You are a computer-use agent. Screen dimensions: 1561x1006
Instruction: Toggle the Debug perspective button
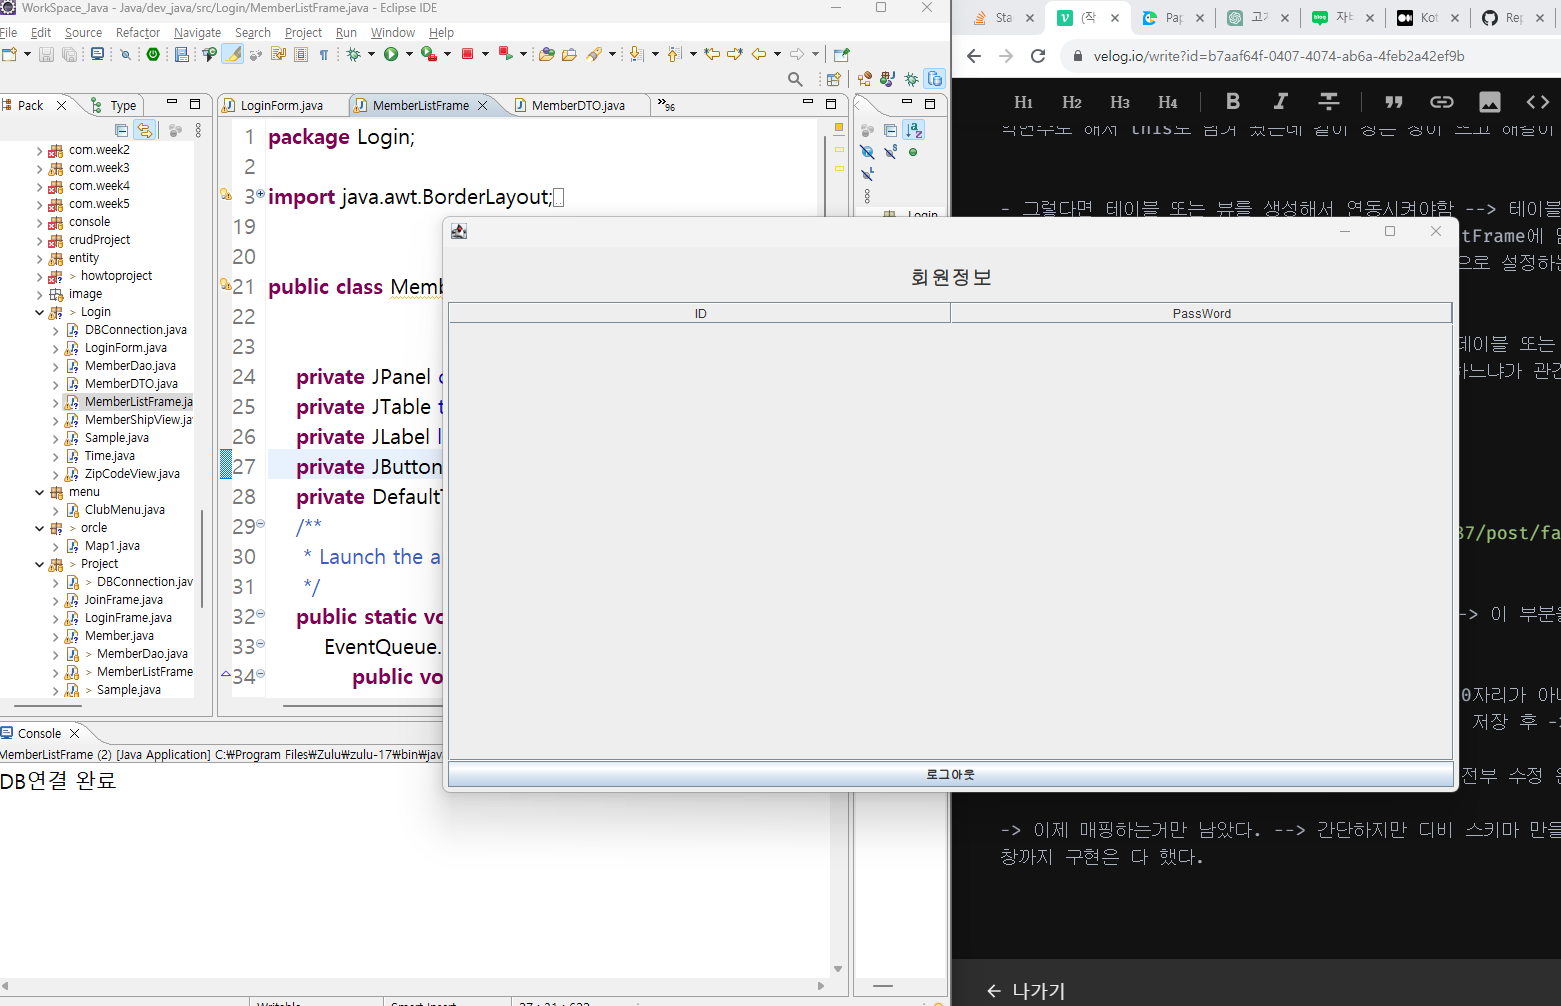pyautogui.click(x=911, y=79)
